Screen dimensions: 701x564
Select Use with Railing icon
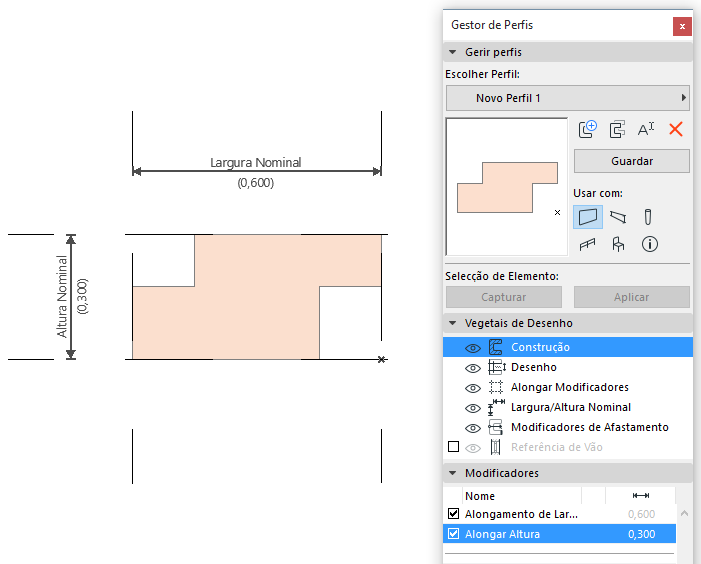pyautogui.click(x=587, y=244)
